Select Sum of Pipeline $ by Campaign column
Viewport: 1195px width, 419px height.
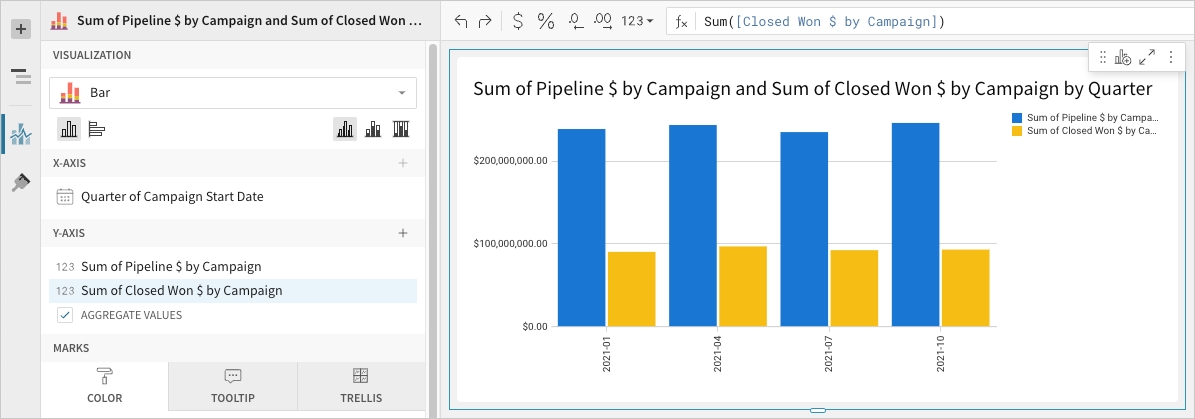click(171, 267)
